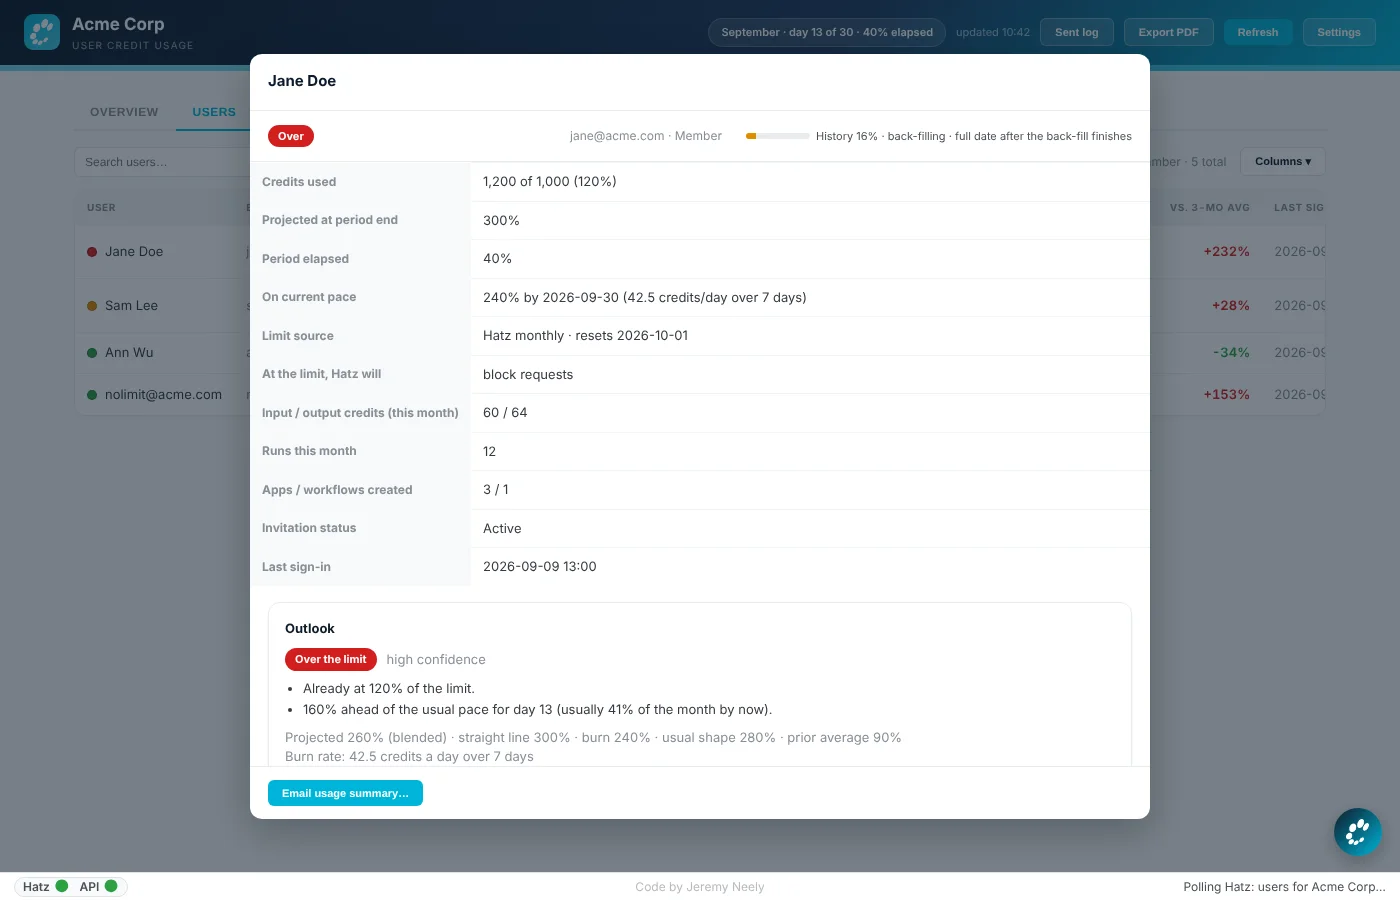
Task: Open the floating Hatz assistant icon
Action: tap(1358, 832)
